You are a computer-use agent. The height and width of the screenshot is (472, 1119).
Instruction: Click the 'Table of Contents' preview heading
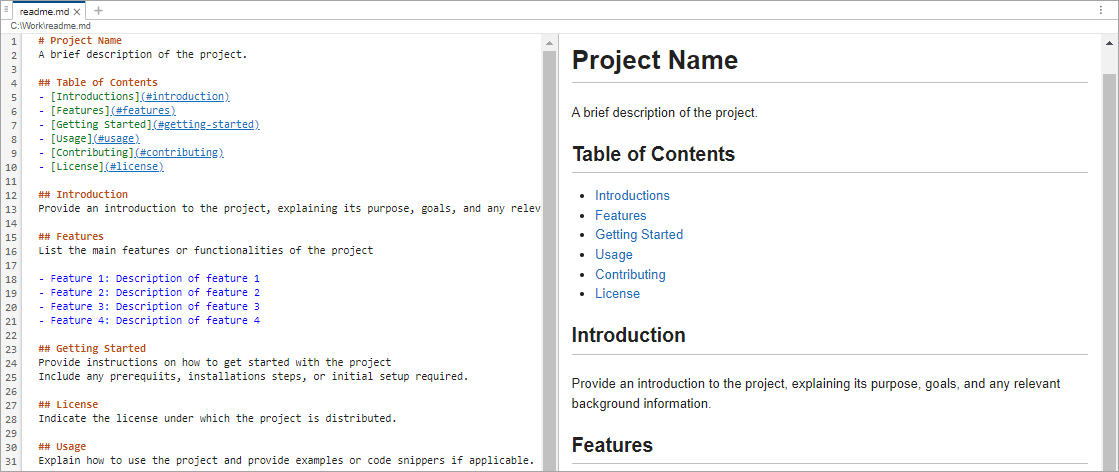(653, 154)
